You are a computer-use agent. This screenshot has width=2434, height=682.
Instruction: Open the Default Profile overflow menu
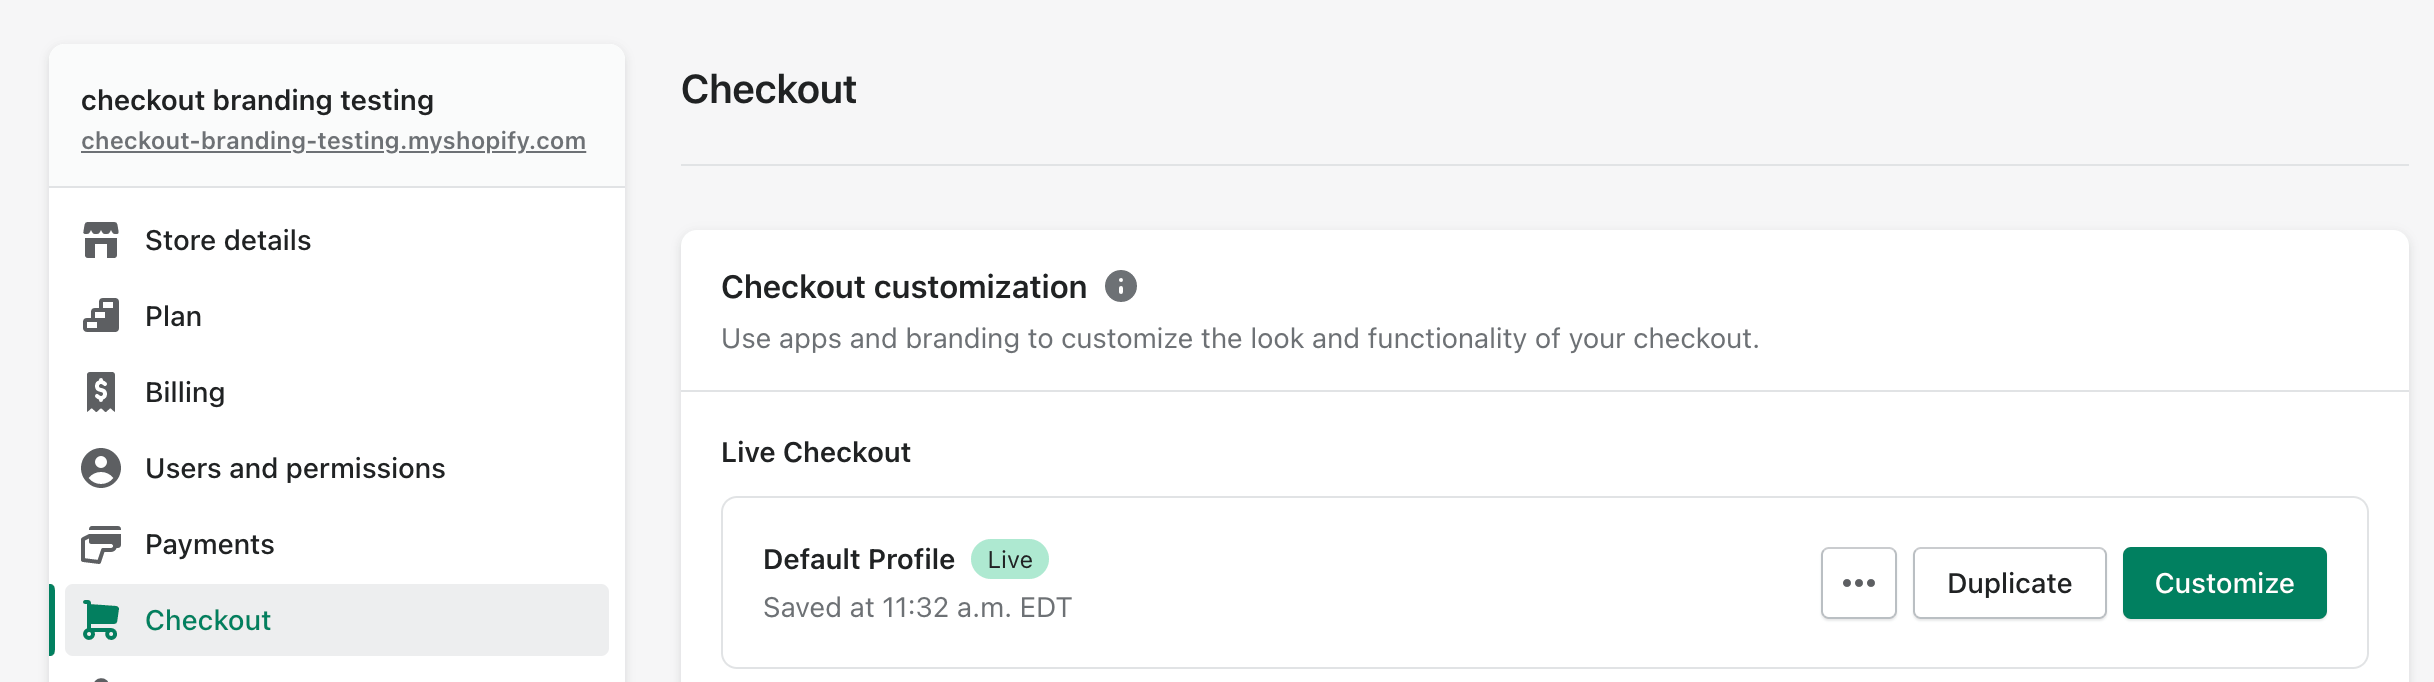[x=1858, y=583]
